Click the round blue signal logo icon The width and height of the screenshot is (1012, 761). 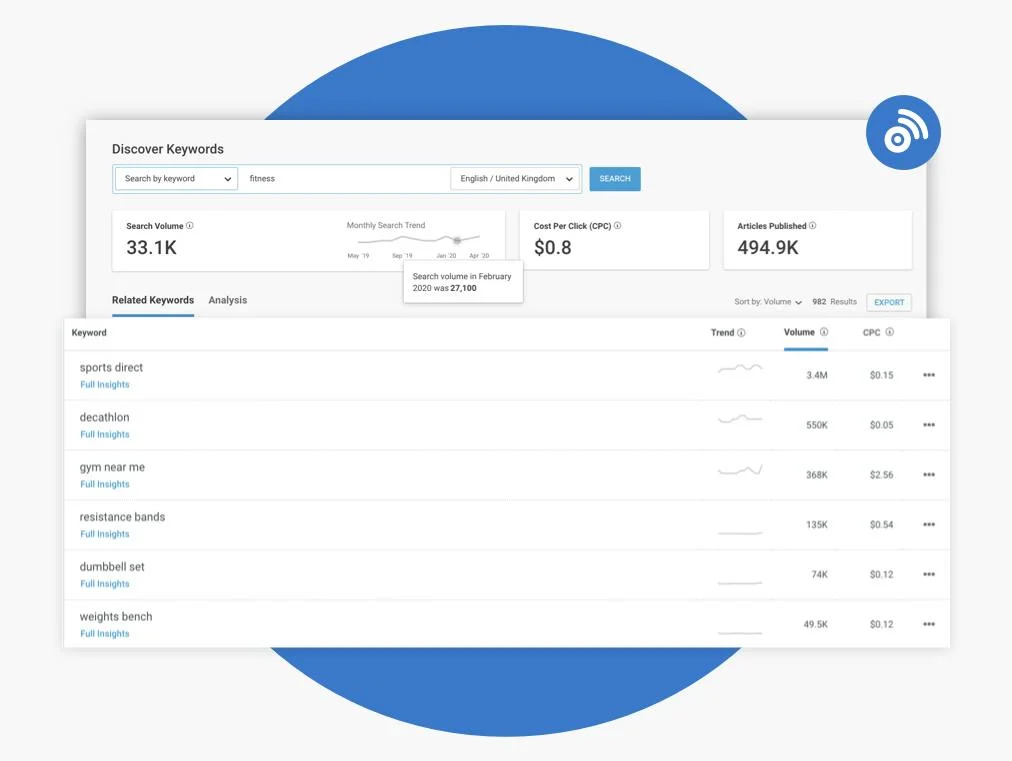(903, 132)
